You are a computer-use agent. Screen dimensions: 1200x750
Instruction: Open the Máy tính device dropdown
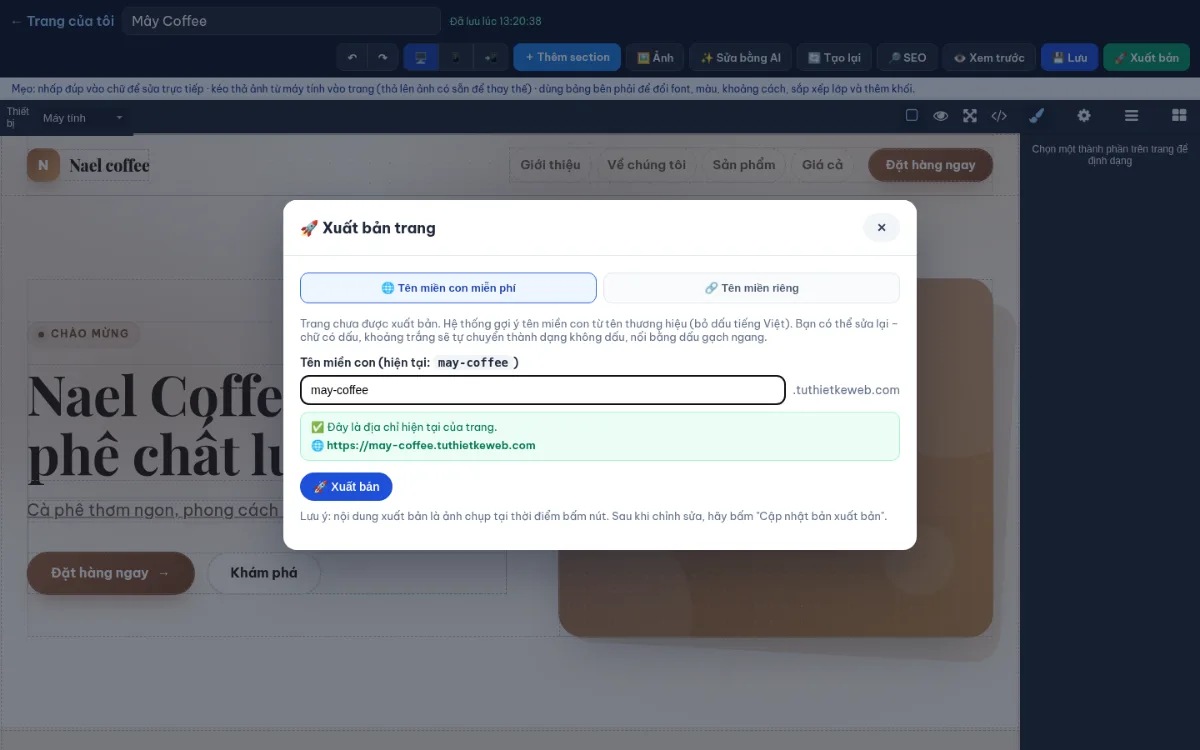coord(83,118)
